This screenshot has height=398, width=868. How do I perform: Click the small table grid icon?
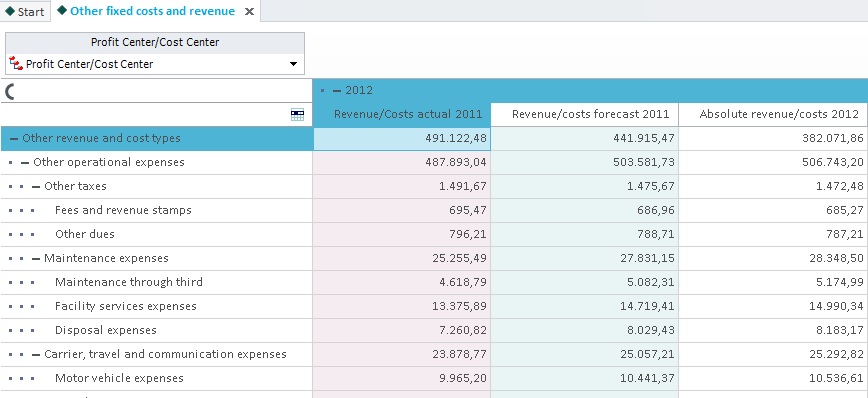click(x=297, y=115)
